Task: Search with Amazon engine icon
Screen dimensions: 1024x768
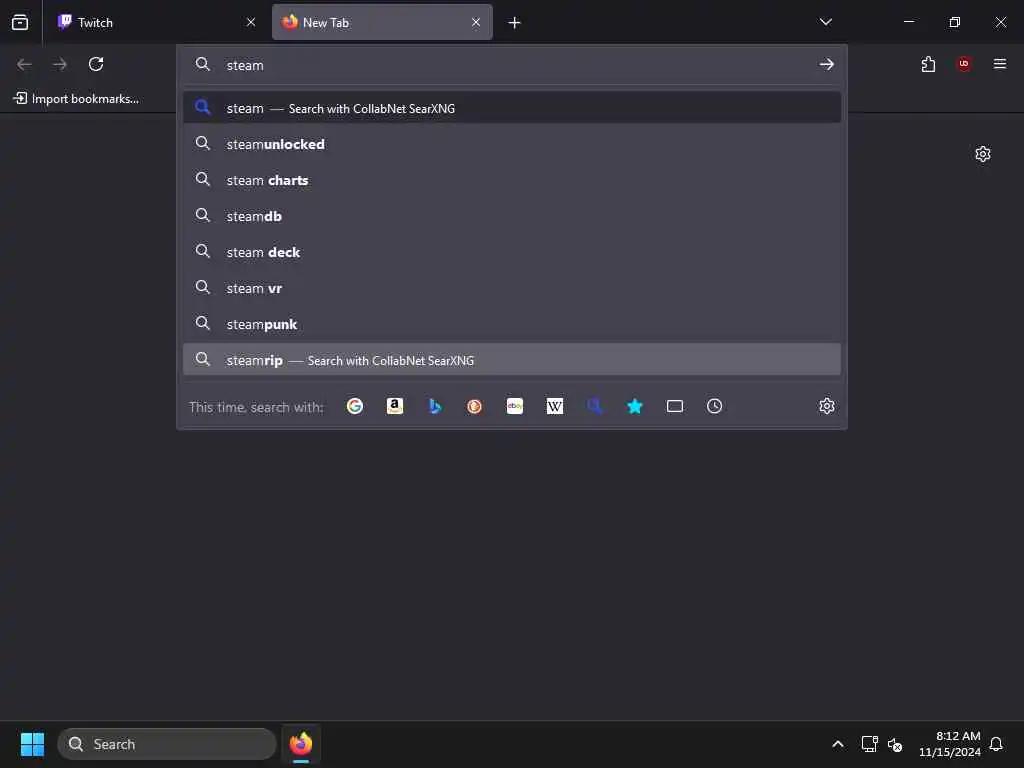Action: (x=394, y=406)
